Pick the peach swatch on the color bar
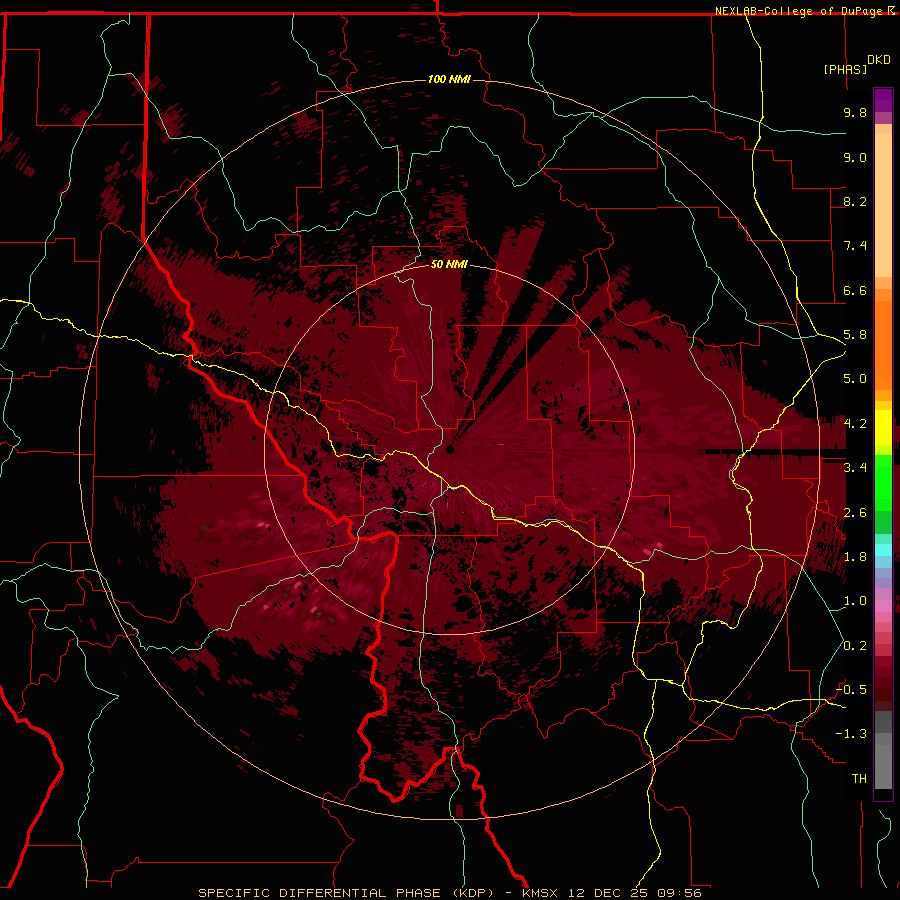Viewport: 900px width, 900px height. click(883, 205)
